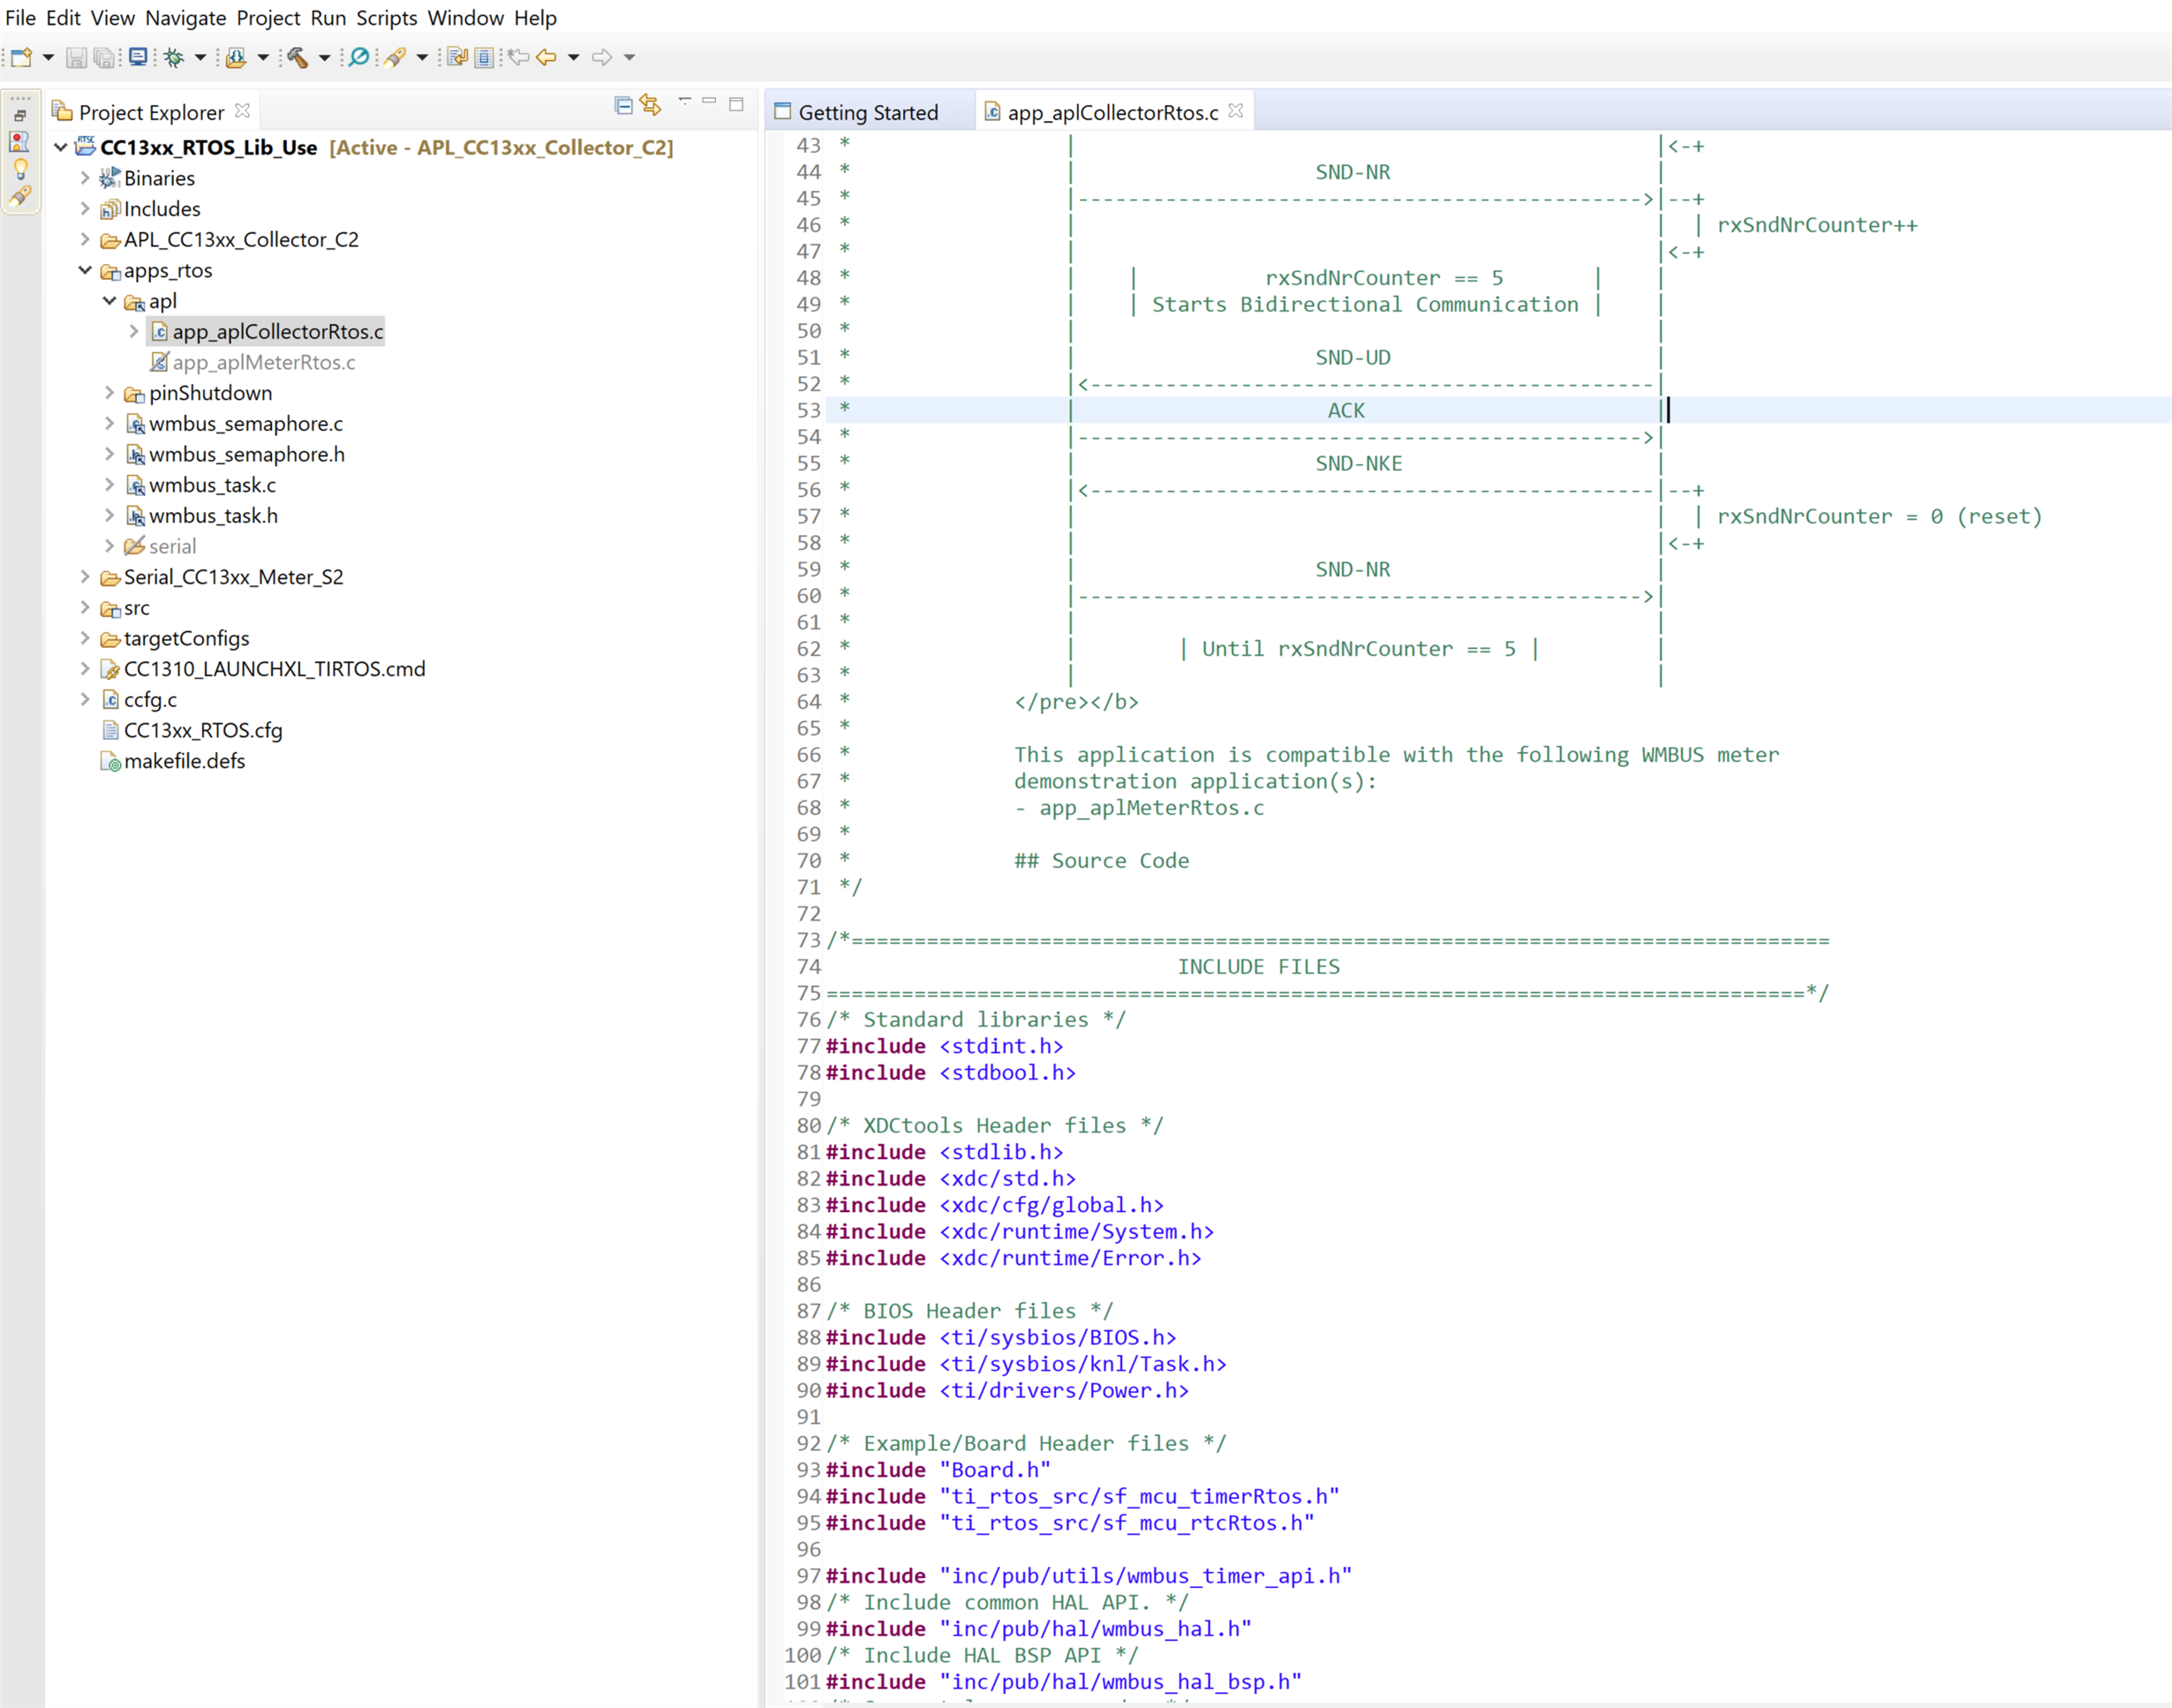This screenshot has width=2172, height=1708.
Task: Click line number 88 in editor gutter
Action: (x=808, y=1338)
